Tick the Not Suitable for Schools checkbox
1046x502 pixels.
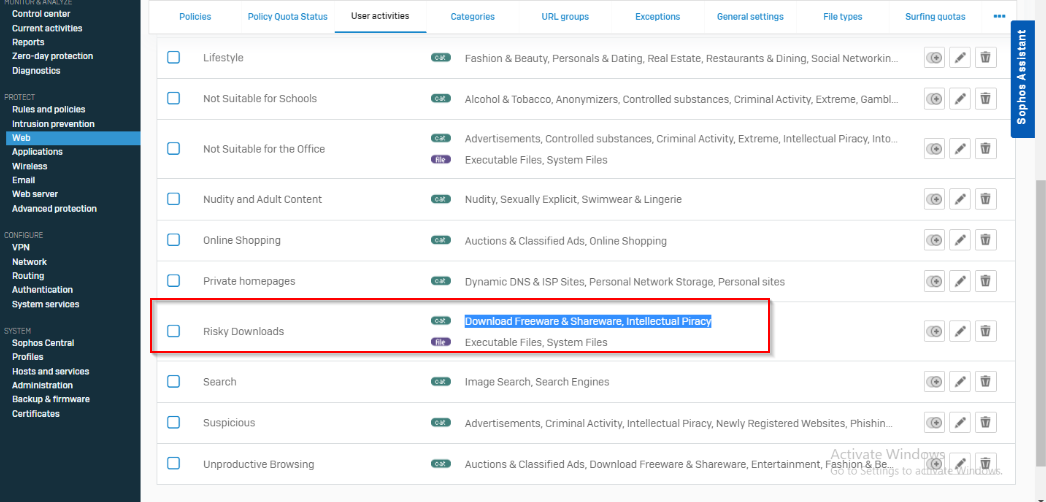[173, 98]
